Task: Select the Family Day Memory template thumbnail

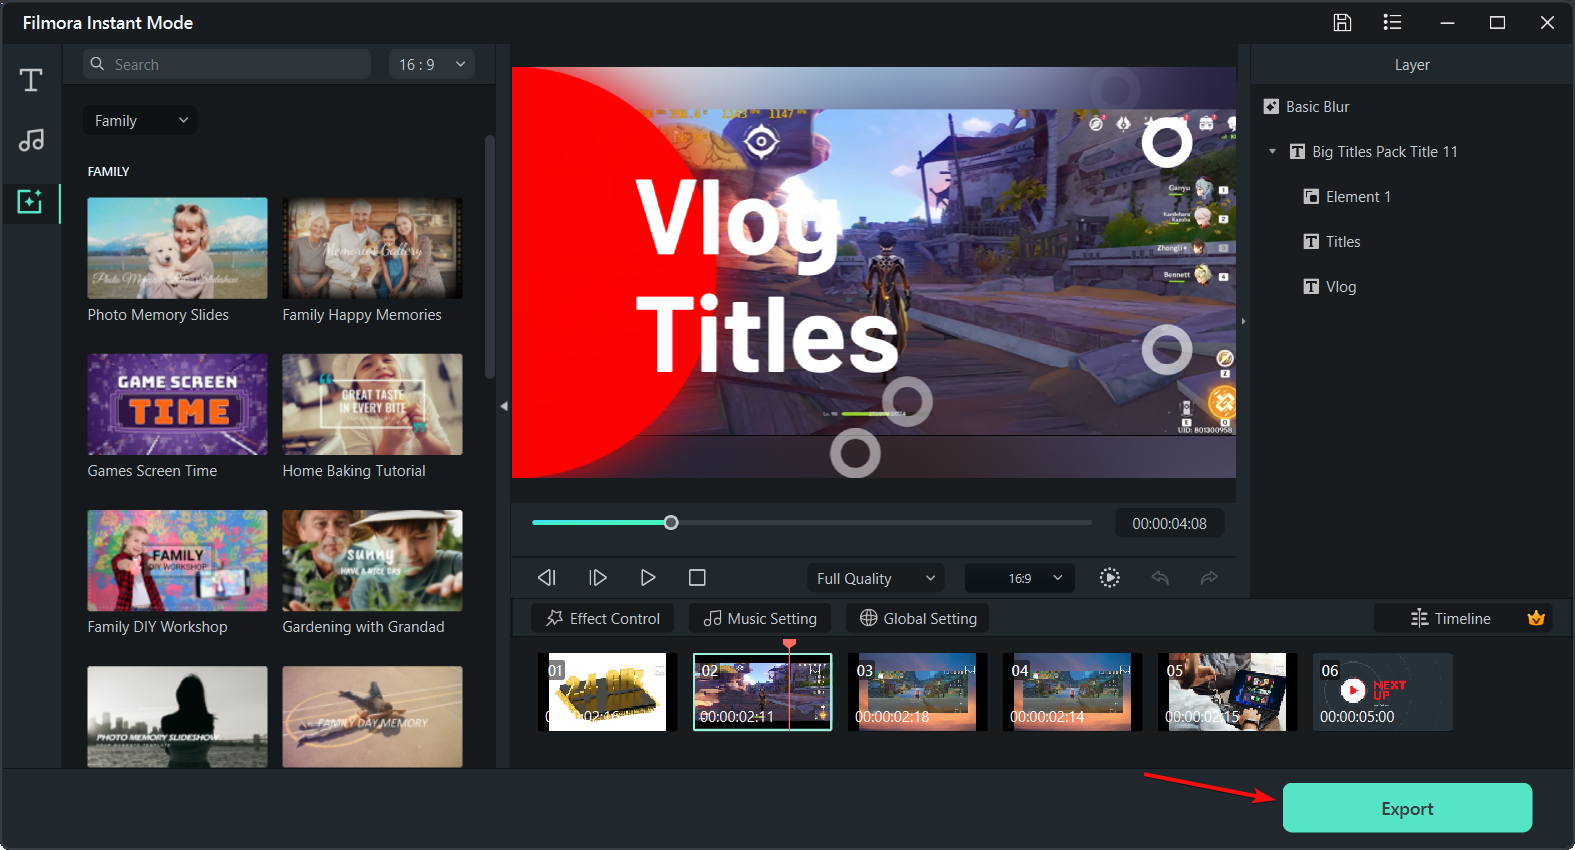Action: click(x=372, y=716)
